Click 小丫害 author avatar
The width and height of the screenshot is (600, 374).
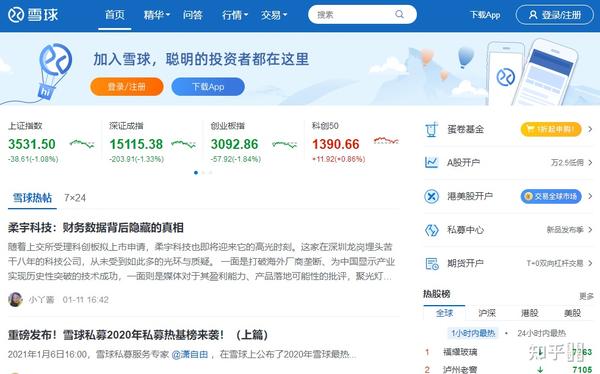pyautogui.click(x=15, y=299)
